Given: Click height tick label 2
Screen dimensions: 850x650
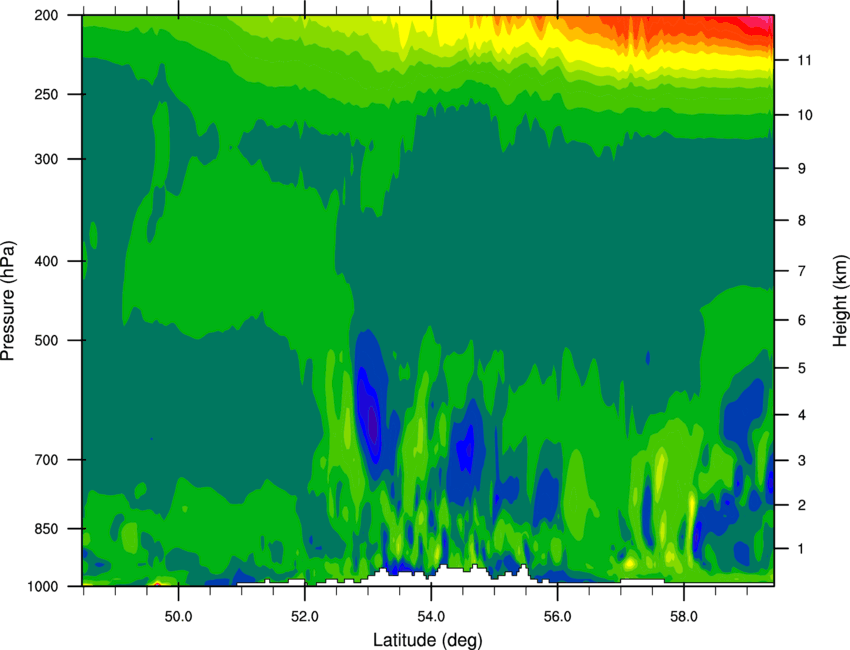Looking at the screenshot, I should click(802, 505).
